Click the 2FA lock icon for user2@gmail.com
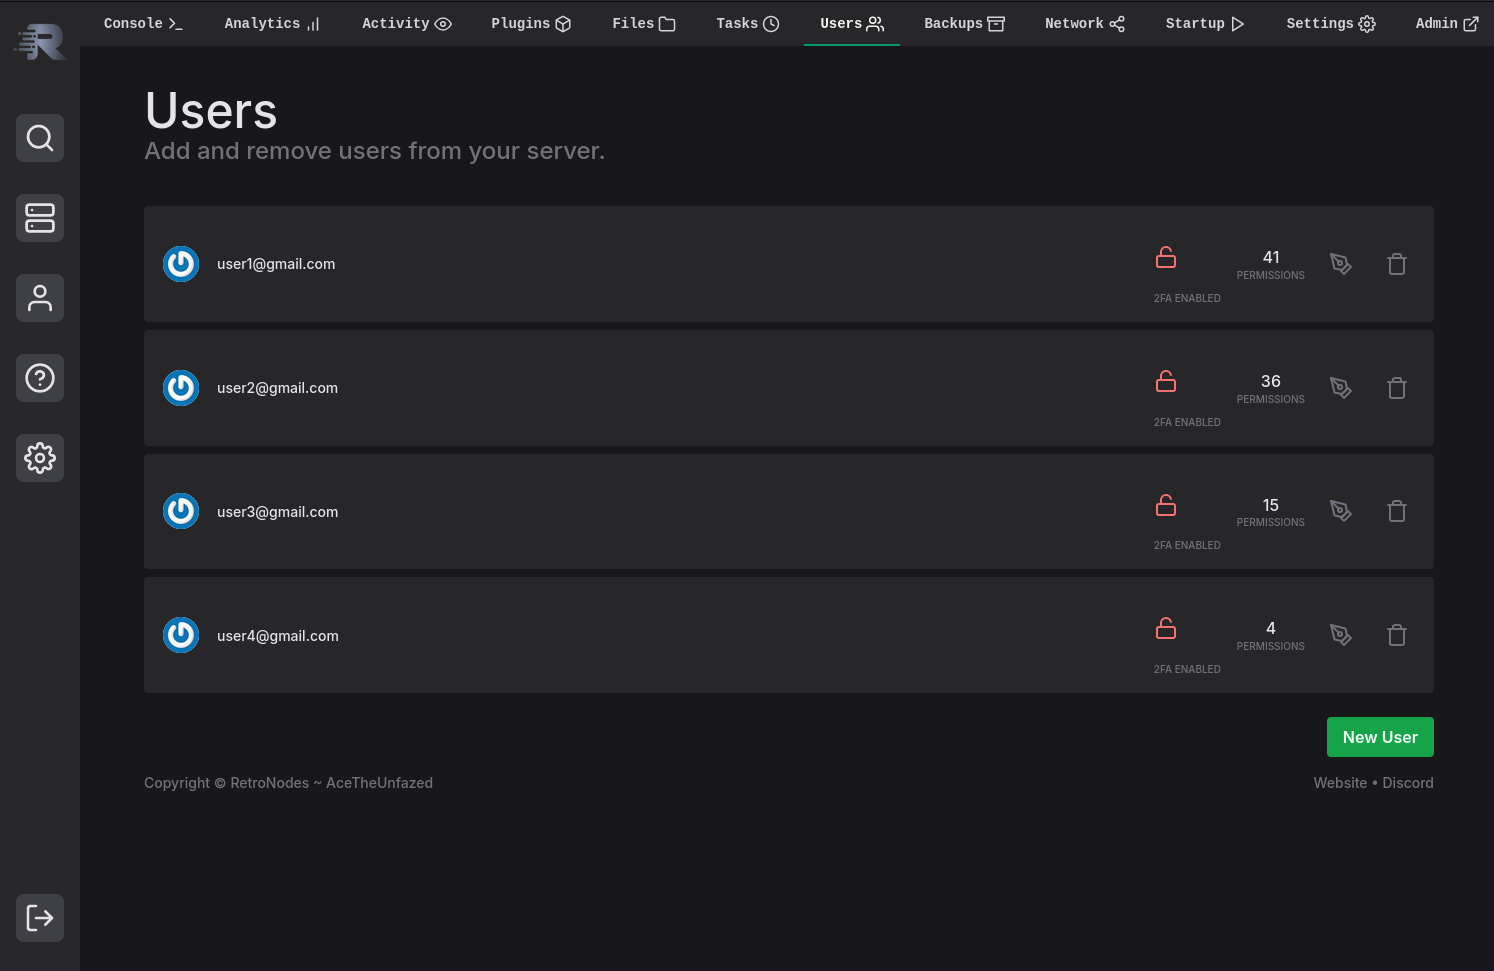This screenshot has width=1494, height=971. coord(1166,382)
